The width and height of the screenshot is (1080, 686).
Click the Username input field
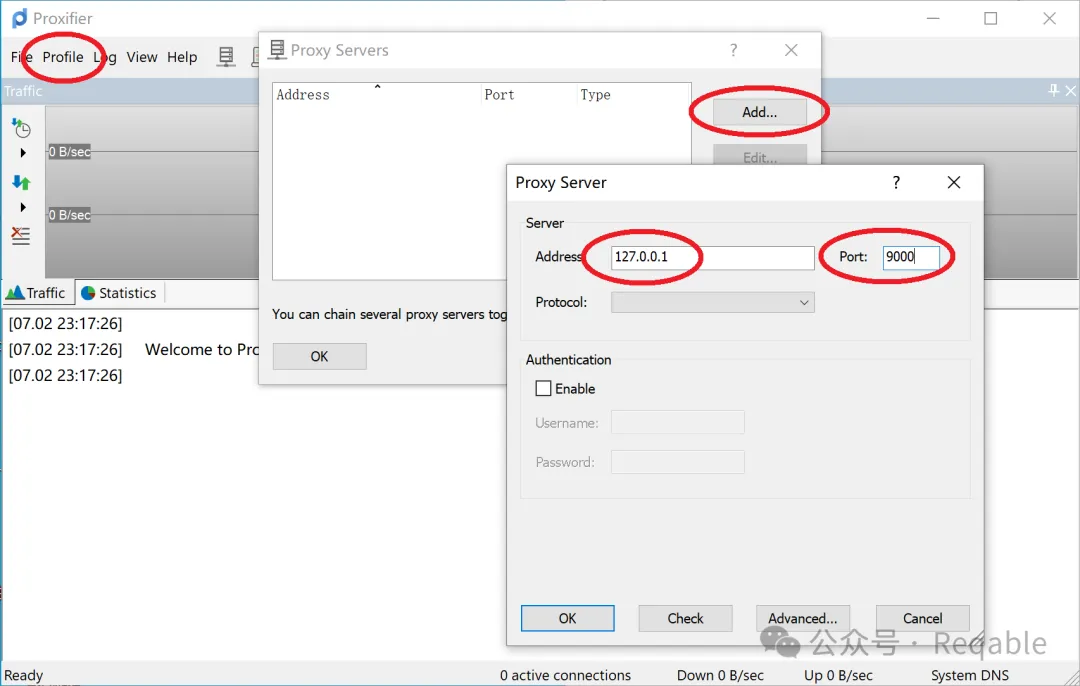(678, 422)
